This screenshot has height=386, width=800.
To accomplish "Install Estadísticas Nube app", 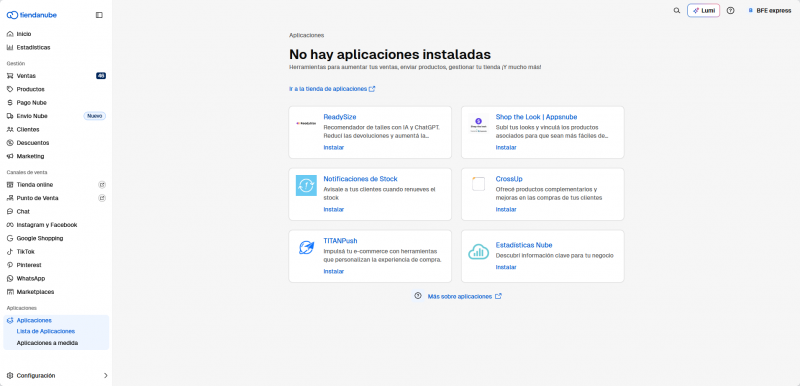I will pyautogui.click(x=506, y=267).
